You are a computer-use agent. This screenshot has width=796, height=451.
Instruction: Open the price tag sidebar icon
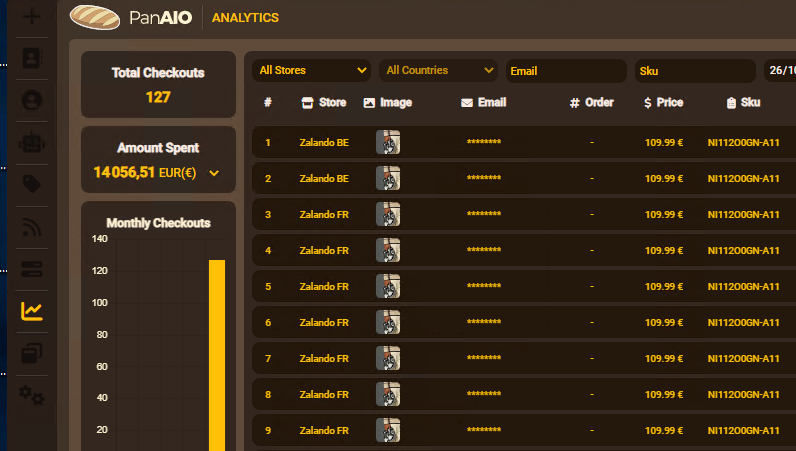coord(32,184)
